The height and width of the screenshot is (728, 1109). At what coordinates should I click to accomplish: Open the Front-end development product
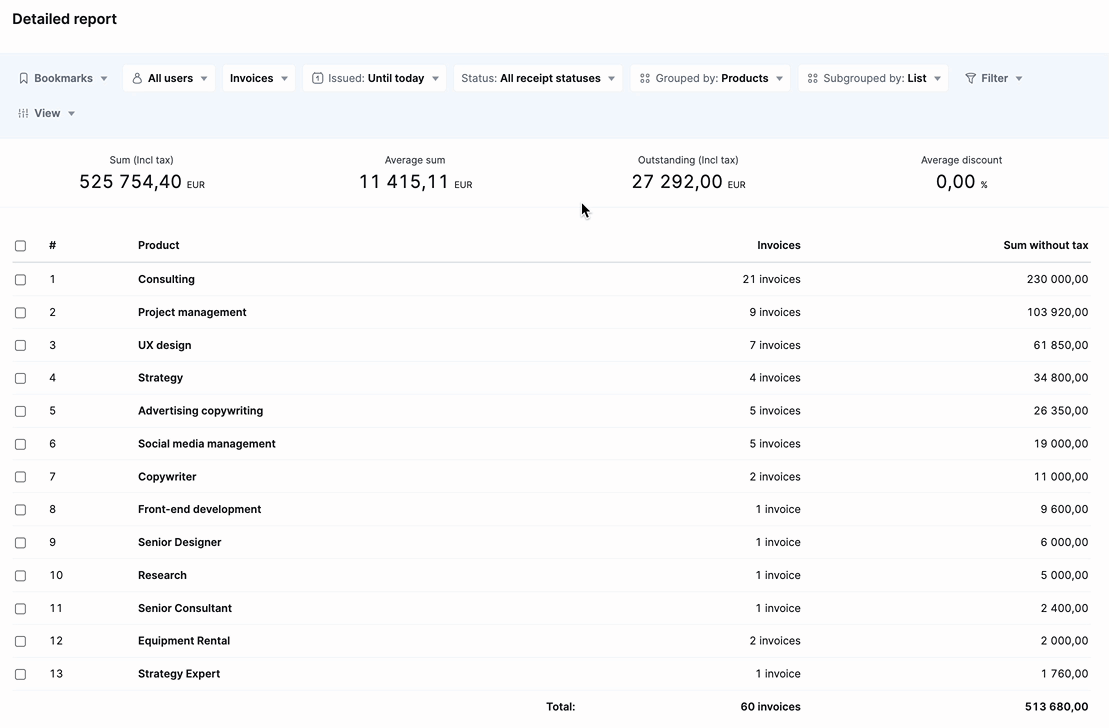coord(199,509)
